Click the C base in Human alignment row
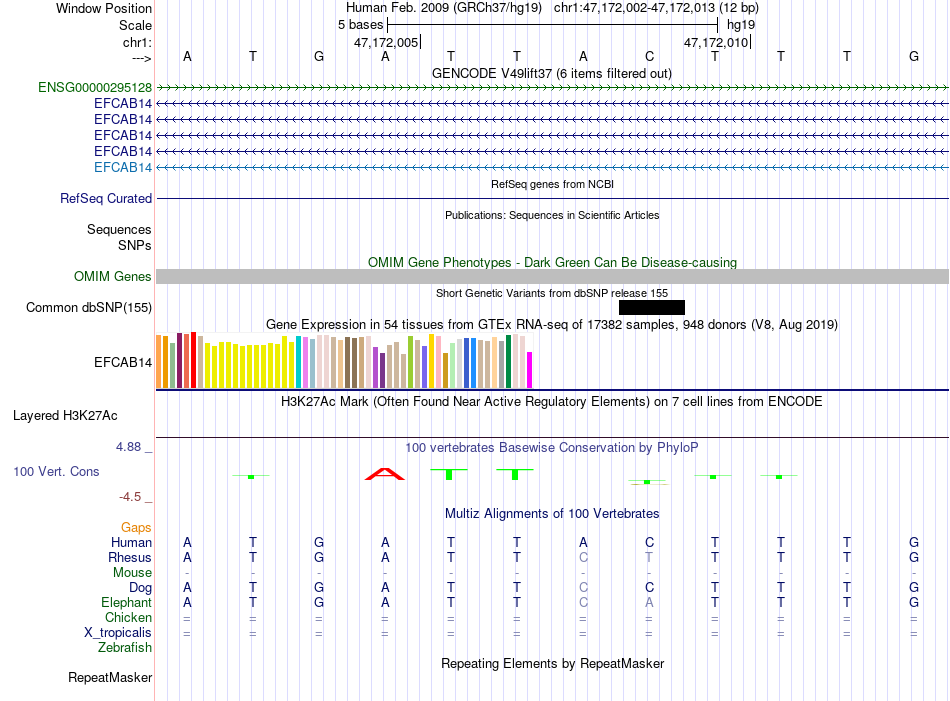This screenshot has width=950, height=701. click(649, 542)
